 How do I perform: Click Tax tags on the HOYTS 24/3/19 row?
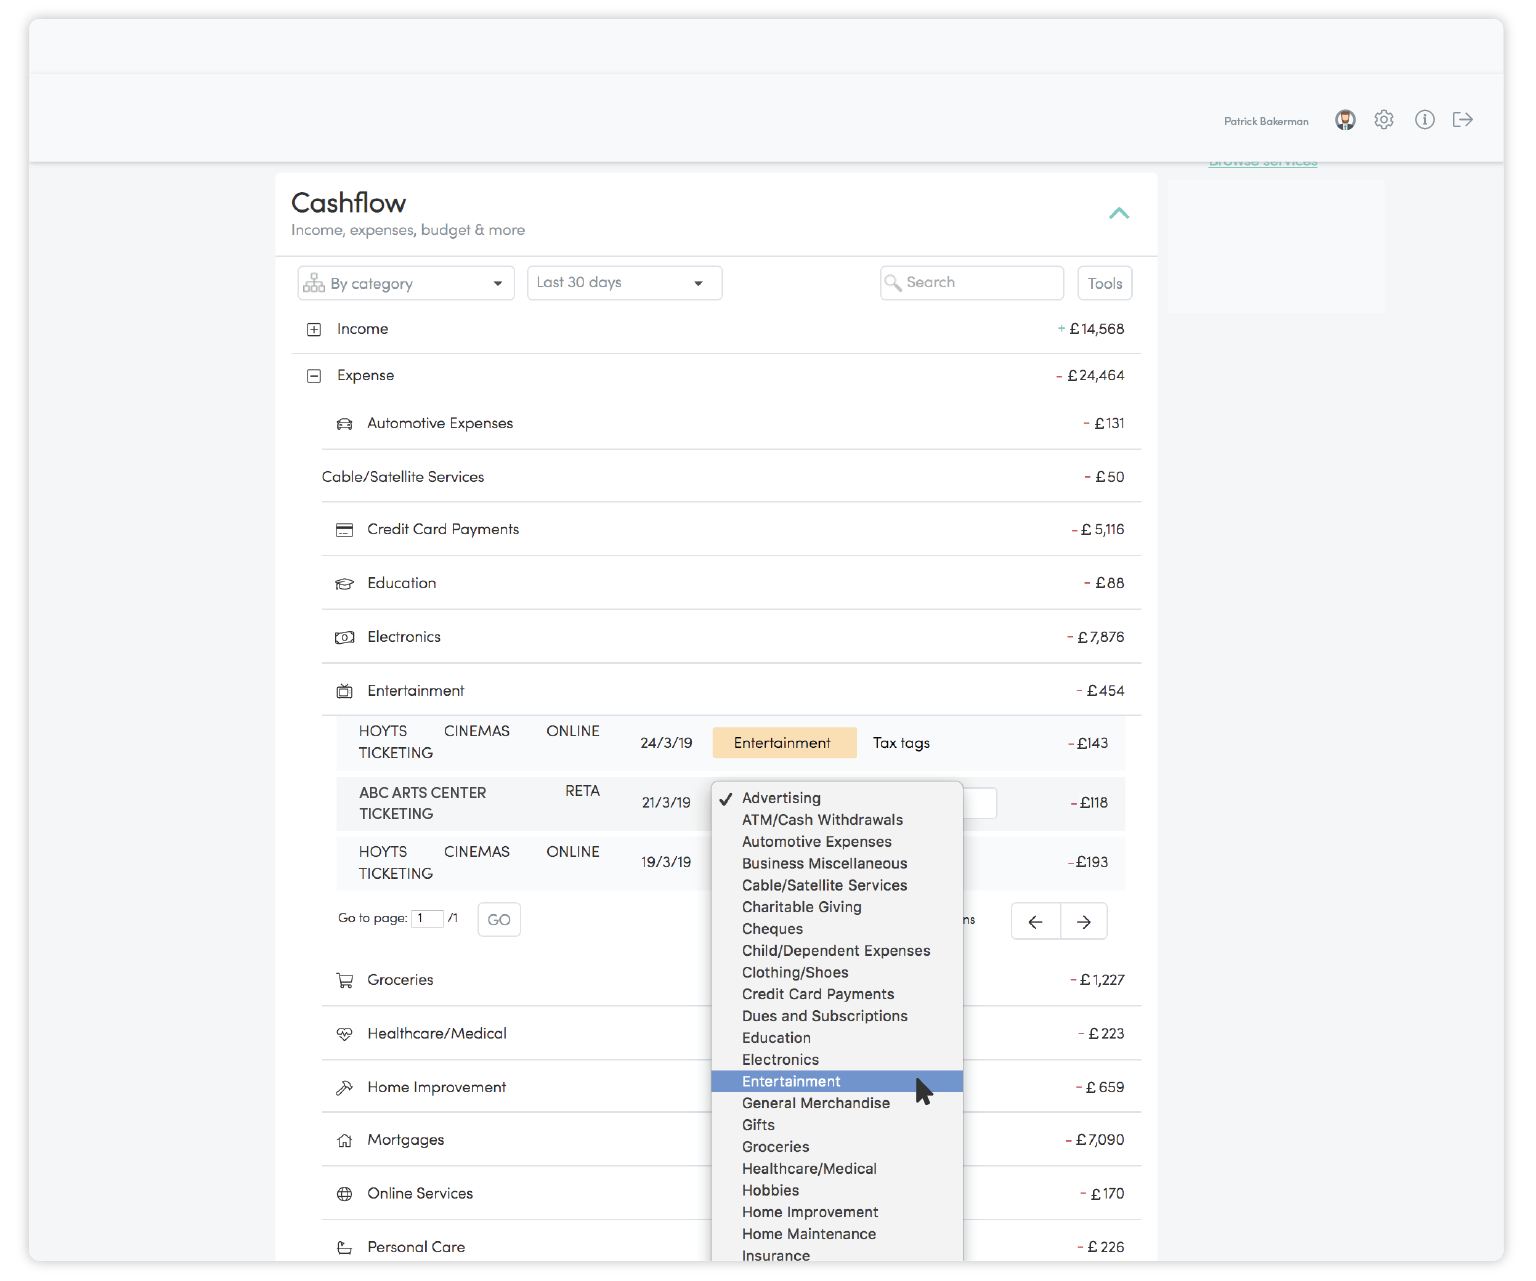click(x=901, y=743)
